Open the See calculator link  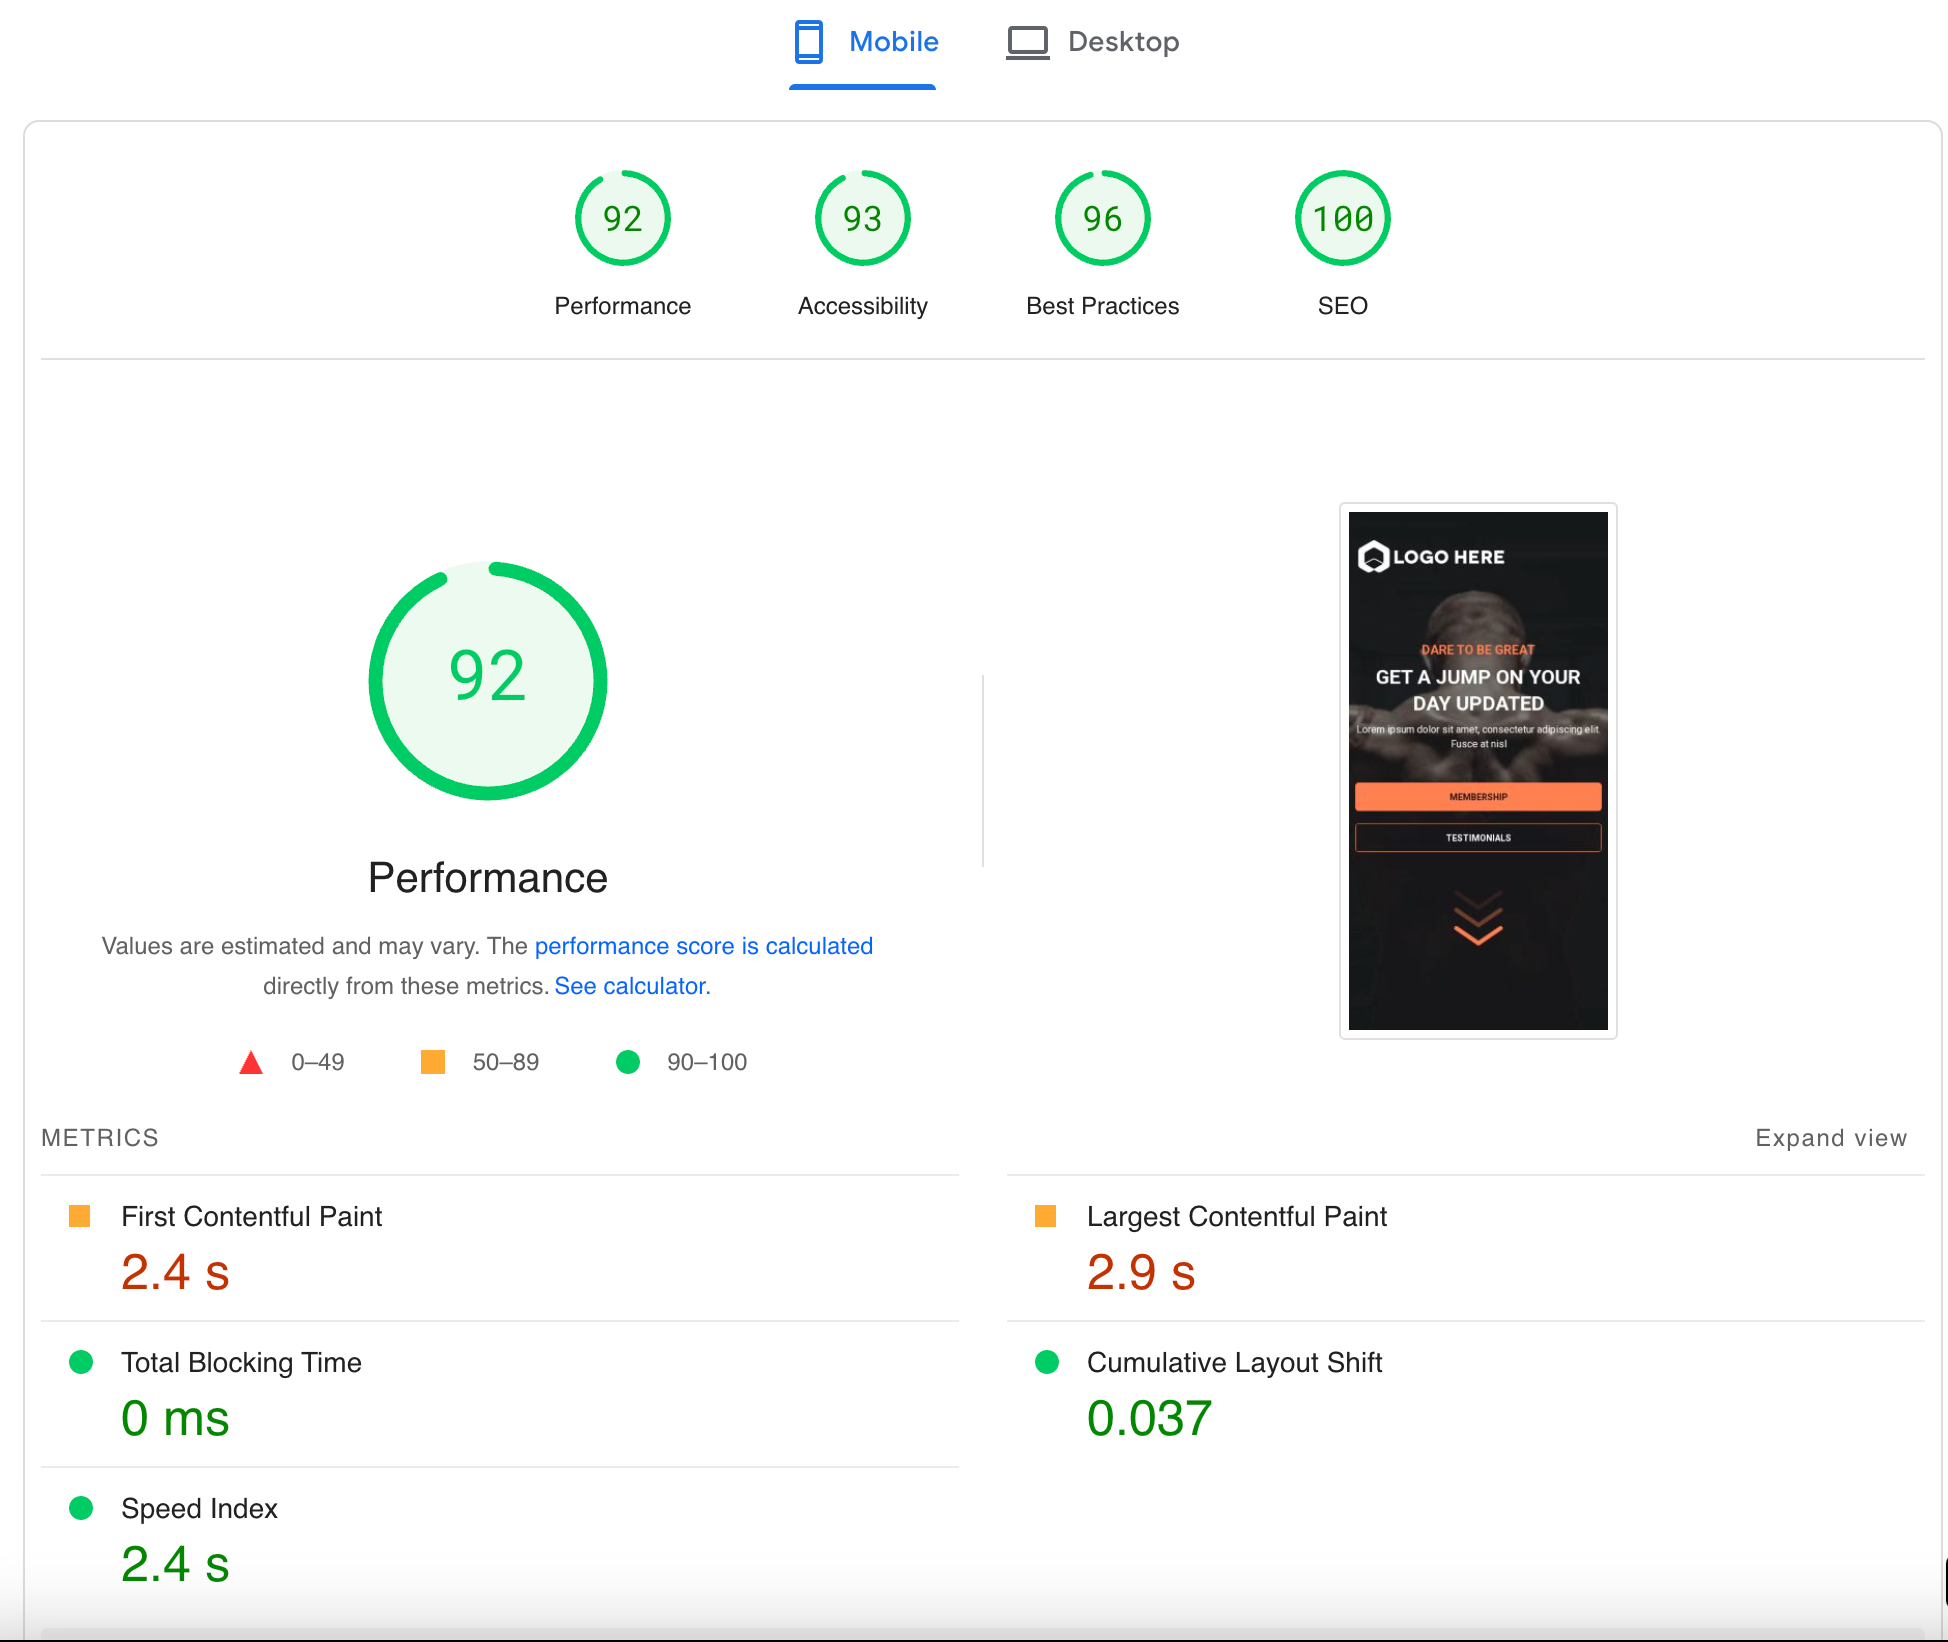(x=630, y=986)
